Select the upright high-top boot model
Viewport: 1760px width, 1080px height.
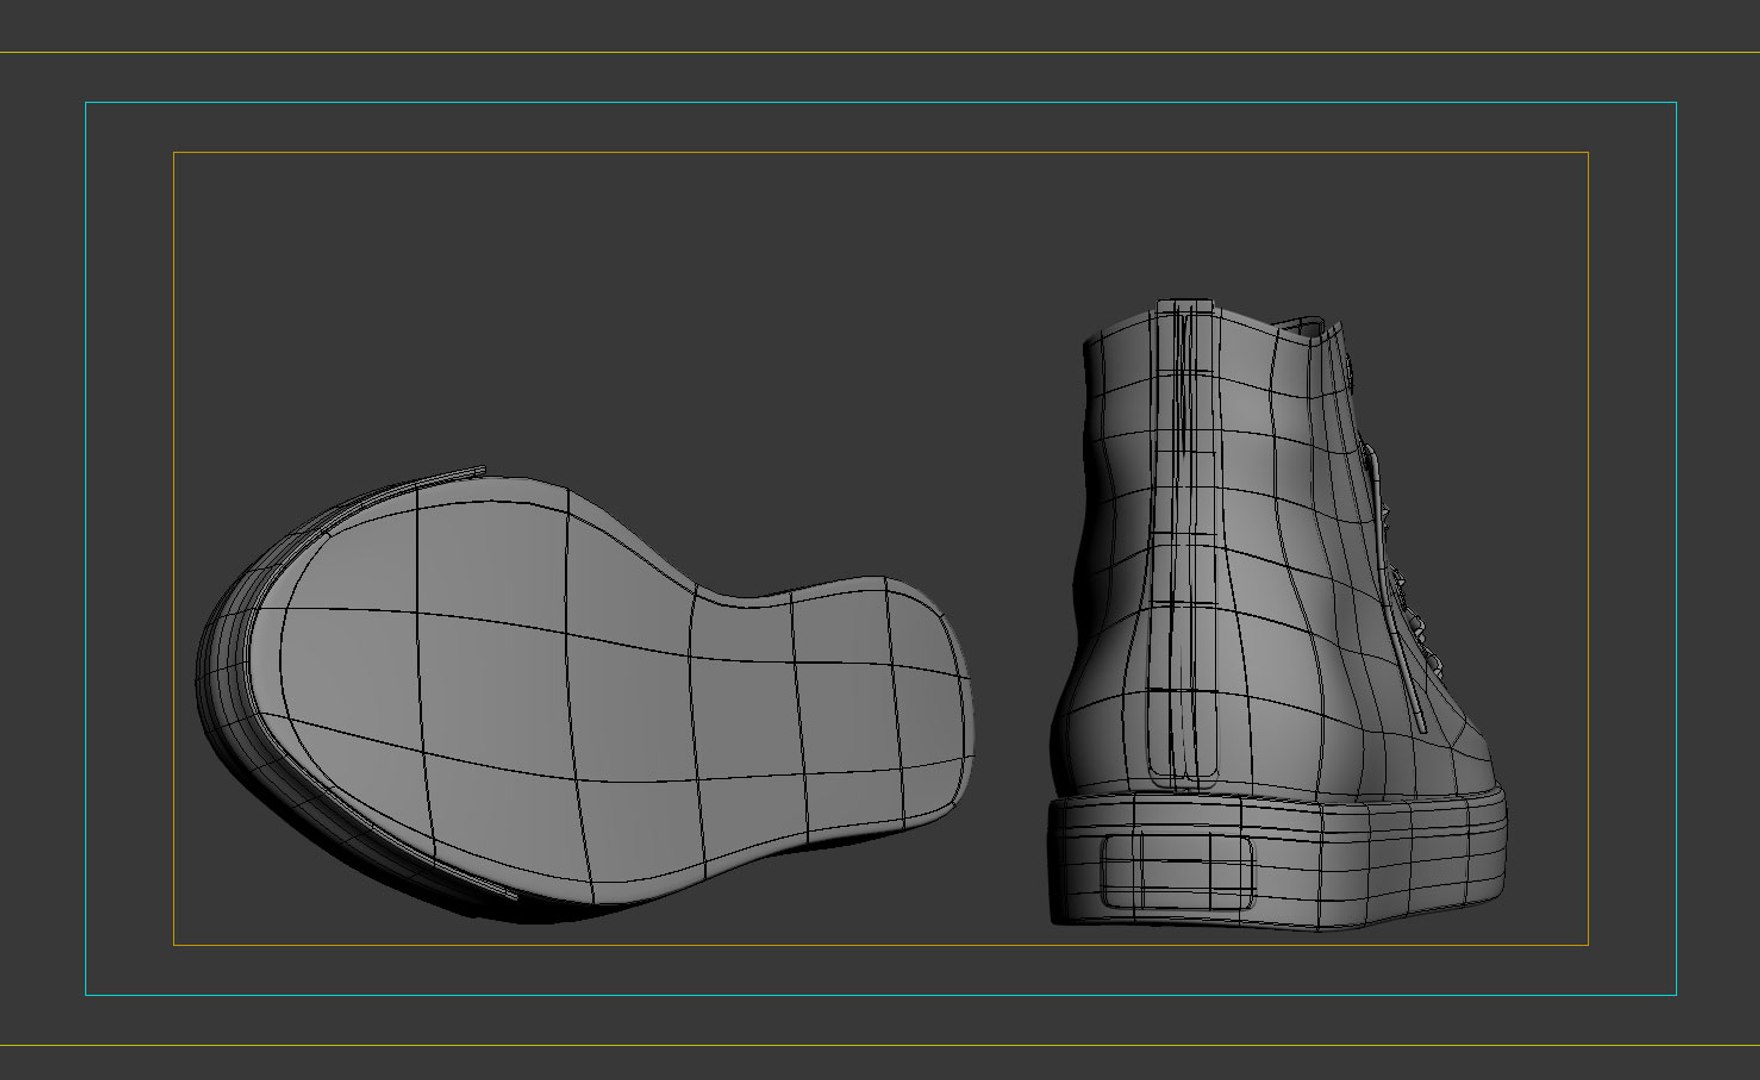coord(1277,615)
